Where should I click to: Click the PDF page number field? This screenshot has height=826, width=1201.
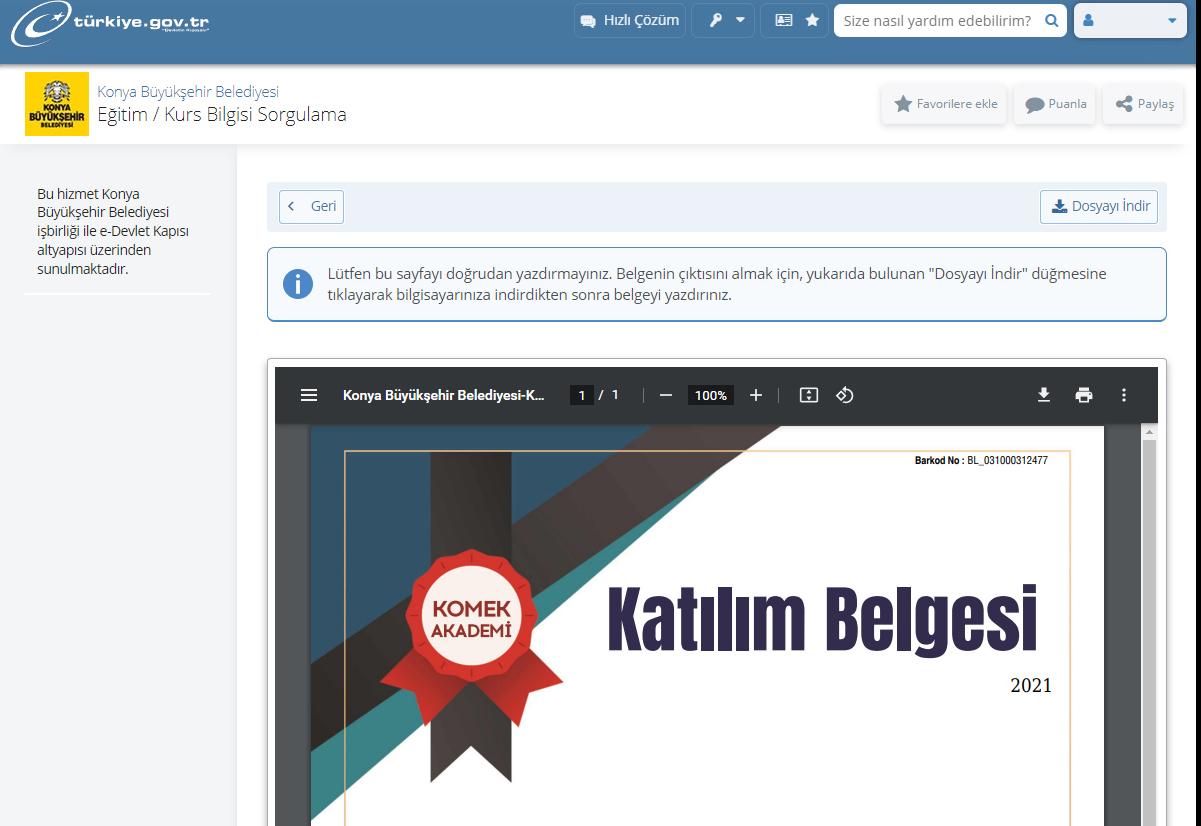tap(581, 395)
